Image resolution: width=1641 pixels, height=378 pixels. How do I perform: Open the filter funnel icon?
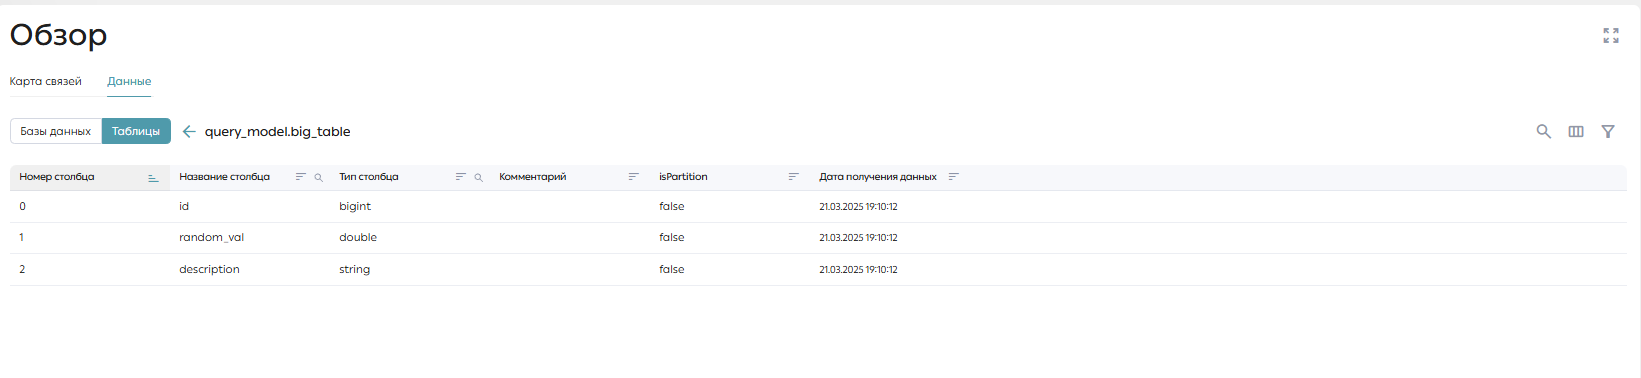point(1607,131)
